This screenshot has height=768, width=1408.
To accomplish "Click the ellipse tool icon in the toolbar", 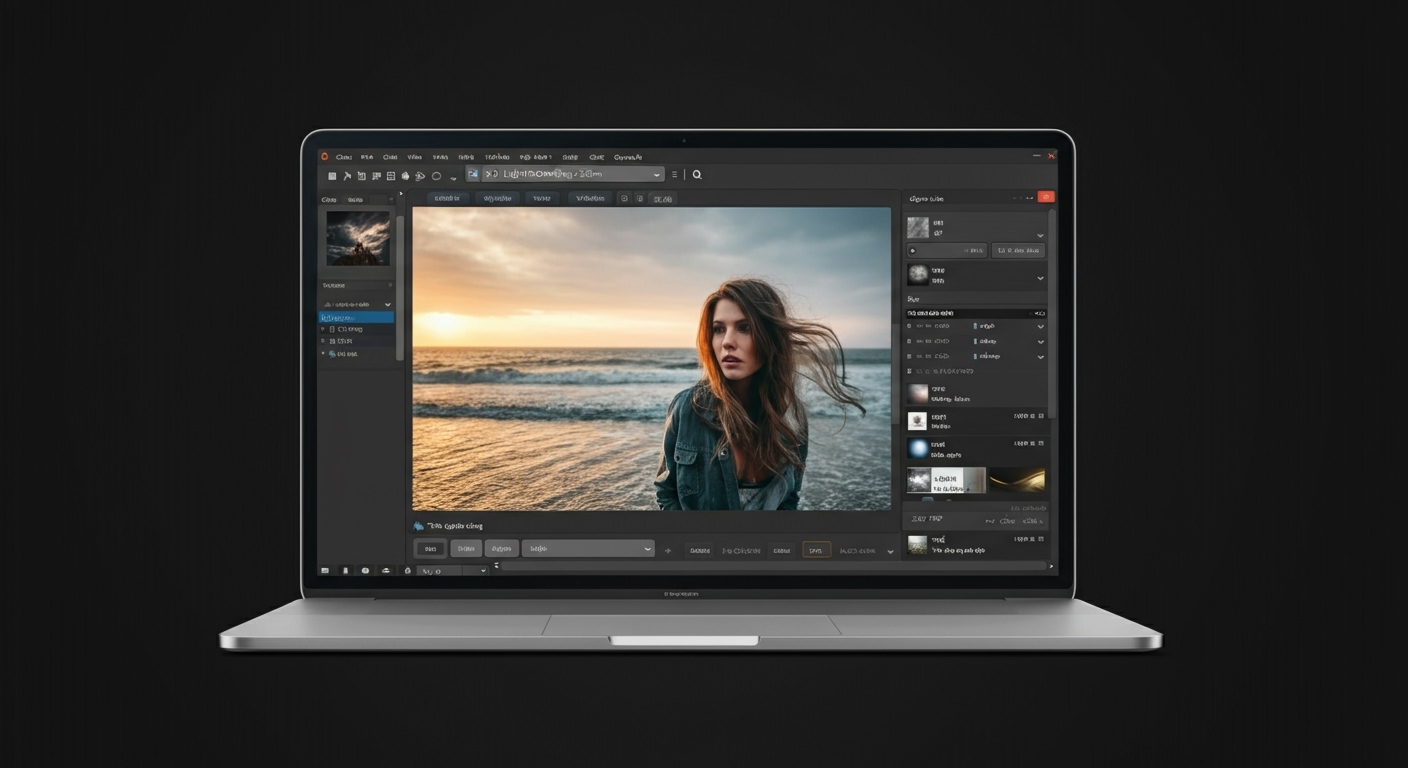I will (436, 175).
